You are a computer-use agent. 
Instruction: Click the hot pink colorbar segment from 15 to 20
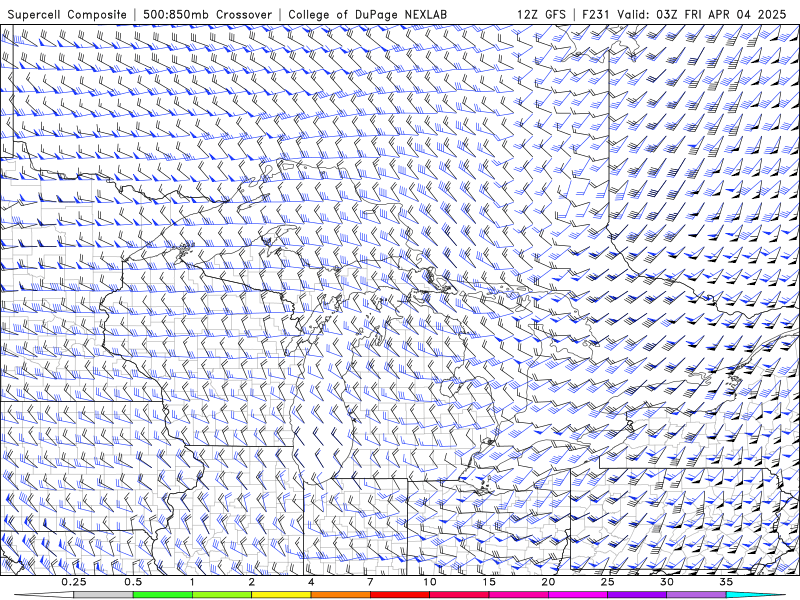pos(518,595)
